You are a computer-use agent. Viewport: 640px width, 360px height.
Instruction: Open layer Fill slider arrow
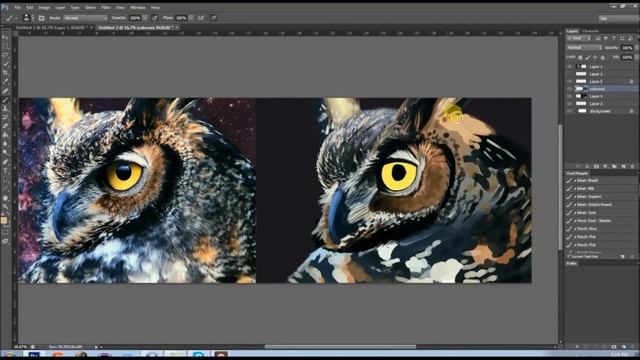tap(637, 58)
